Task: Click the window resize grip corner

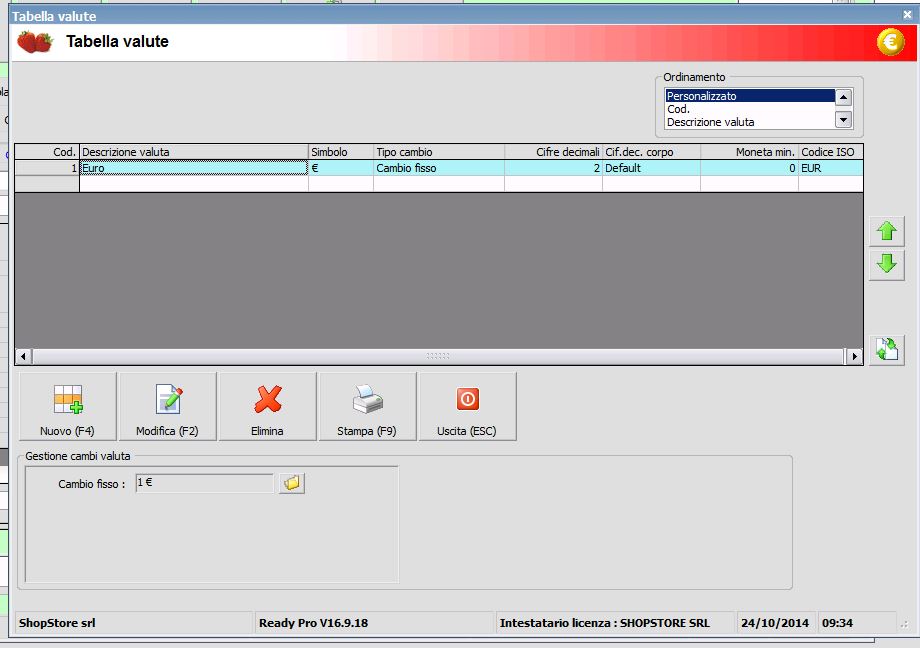Action: pyautogui.click(x=905, y=625)
